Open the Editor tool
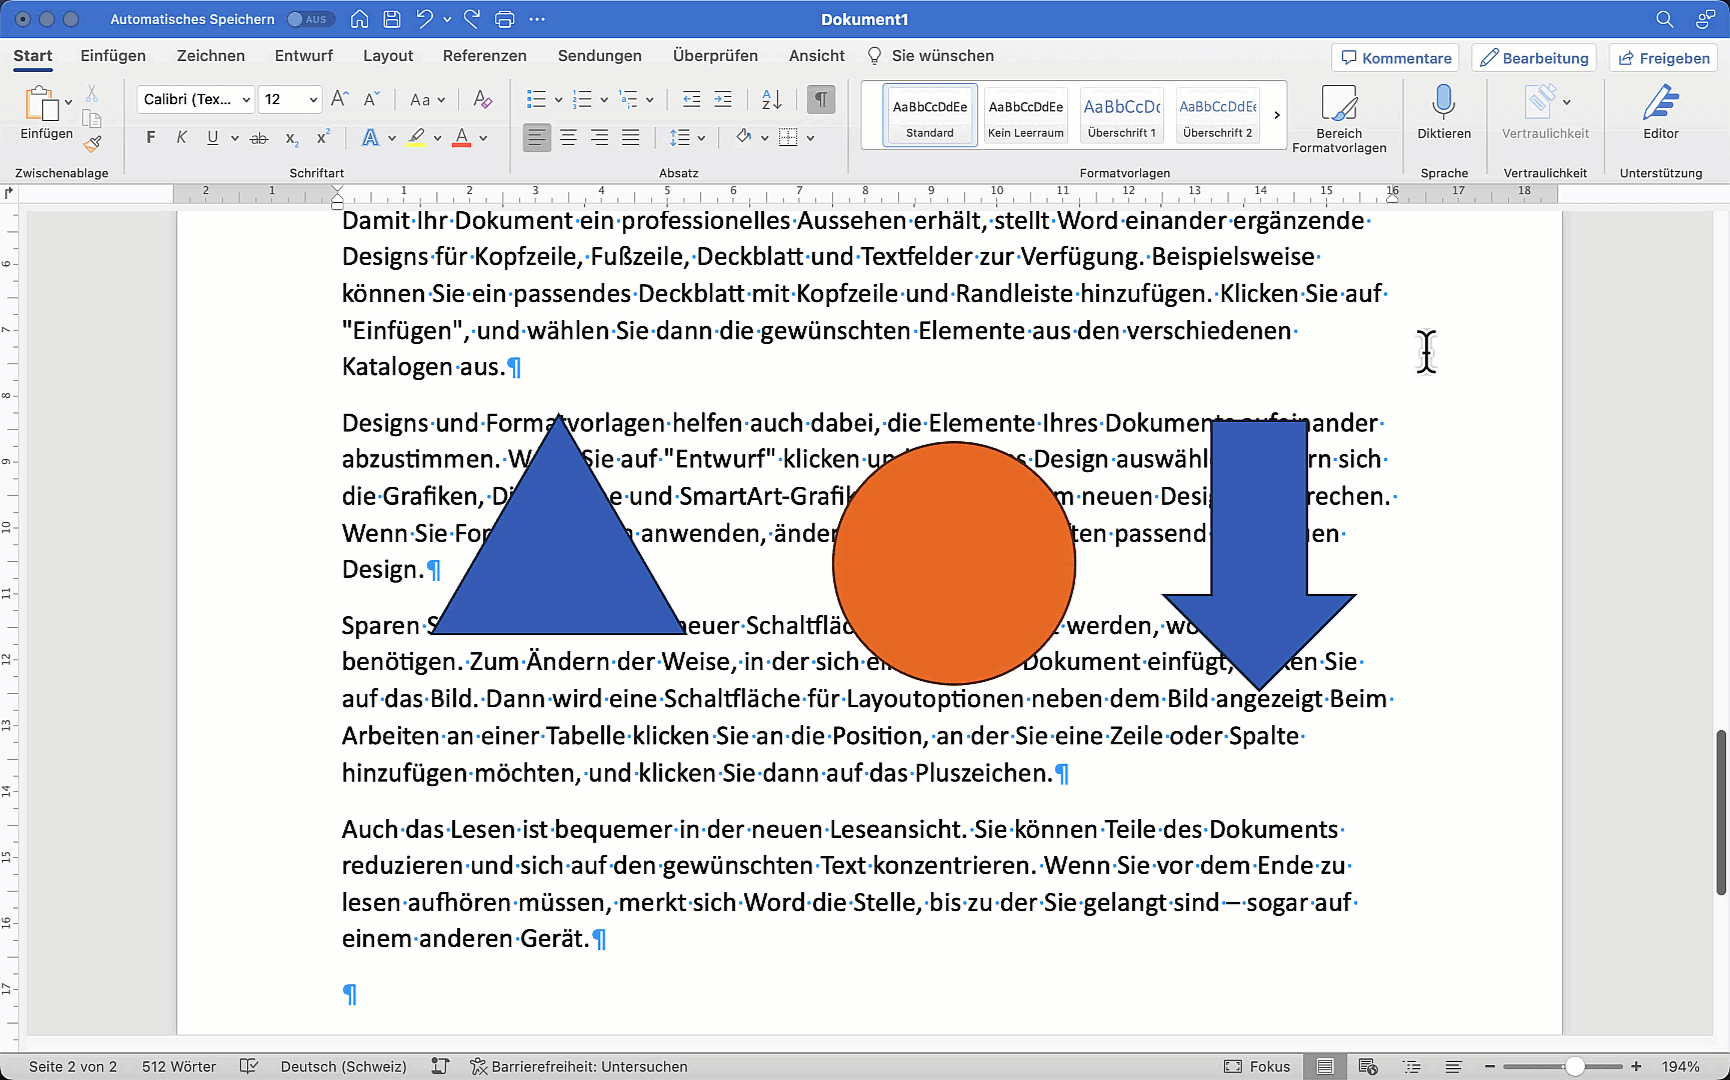The width and height of the screenshot is (1730, 1080). 1660,111
